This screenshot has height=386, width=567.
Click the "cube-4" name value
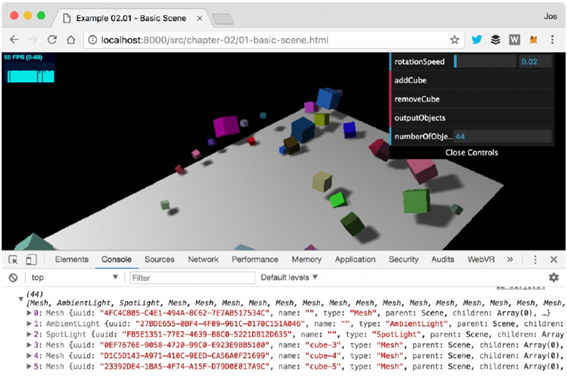tap(323, 356)
